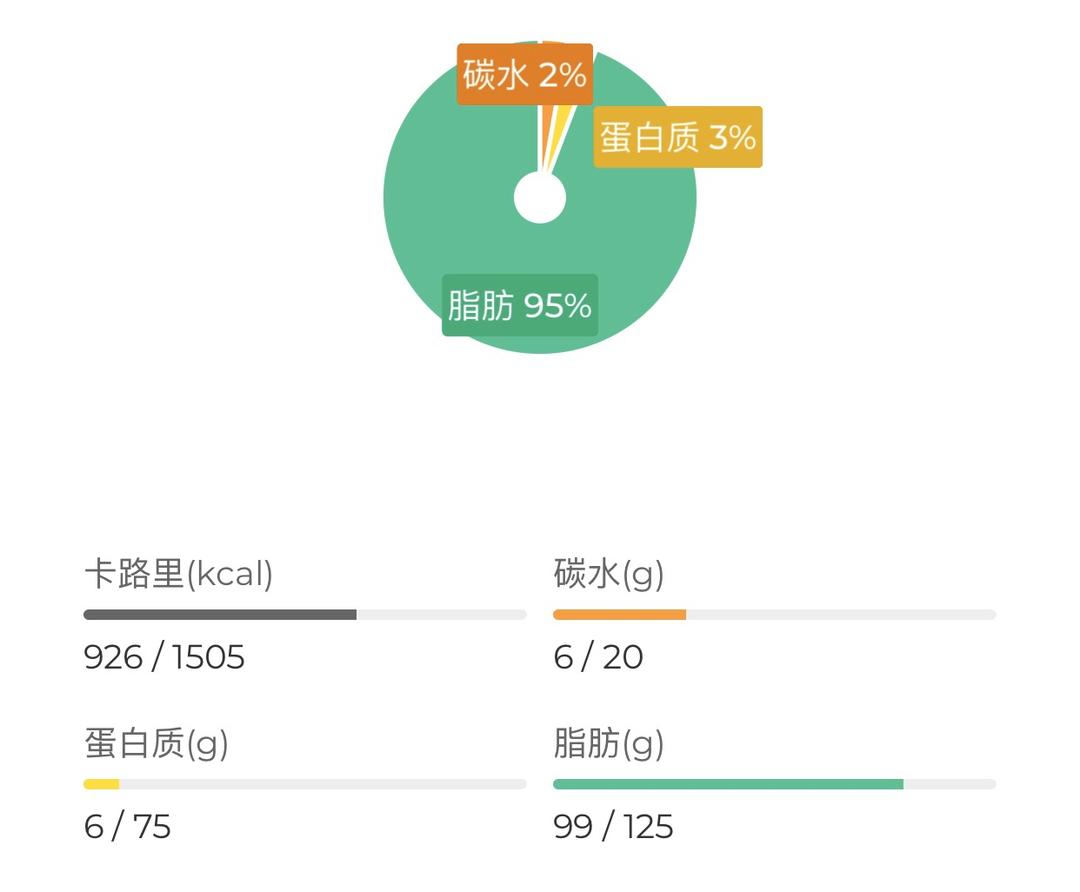
Task: Select the 99 / 125 fat value
Action: tap(614, 827)
